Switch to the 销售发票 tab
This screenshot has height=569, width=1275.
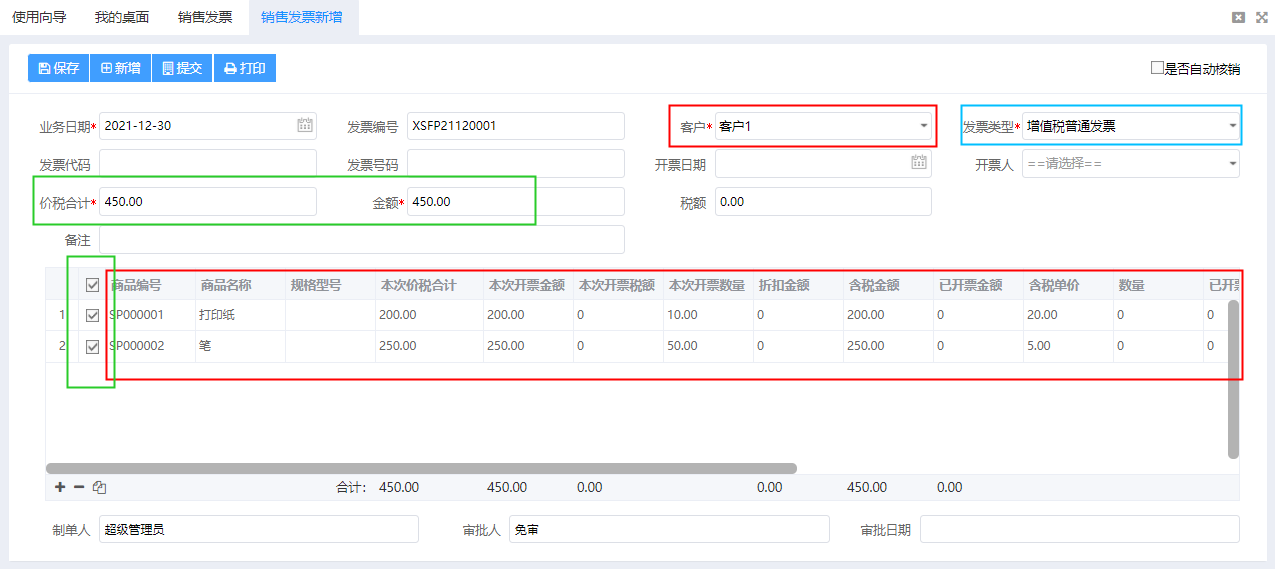click(205, 17)
